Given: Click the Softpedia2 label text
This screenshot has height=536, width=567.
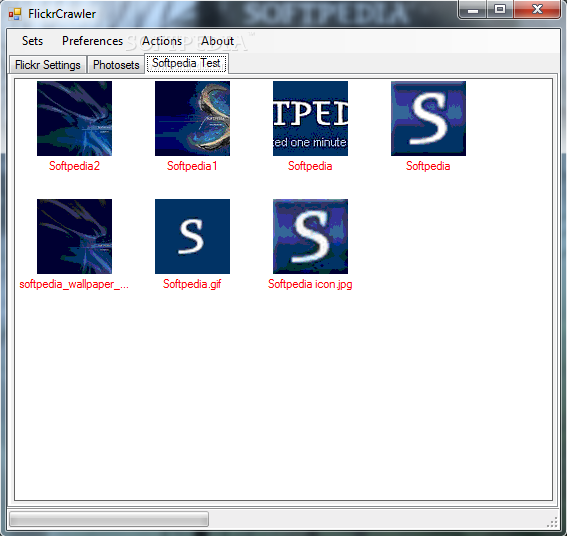Looking at the screenshot, I should click(74, 166).
